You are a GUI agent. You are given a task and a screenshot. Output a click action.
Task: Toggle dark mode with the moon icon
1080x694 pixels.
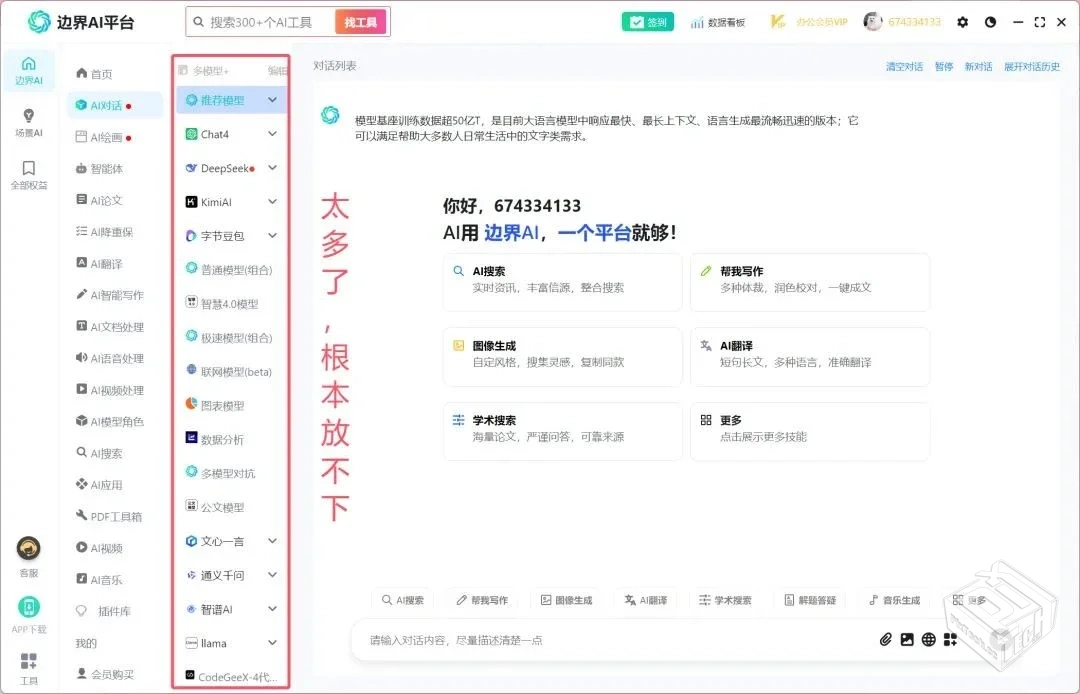click(x=990, y=21)
